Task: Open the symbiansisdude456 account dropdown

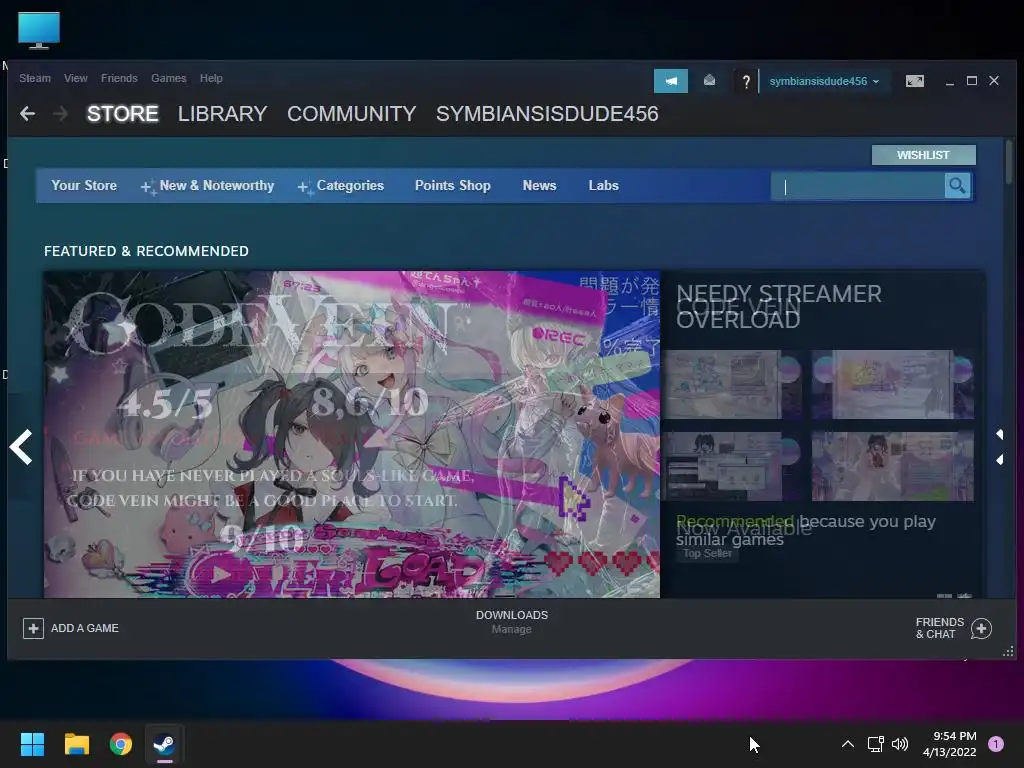Action: (824, 82)
